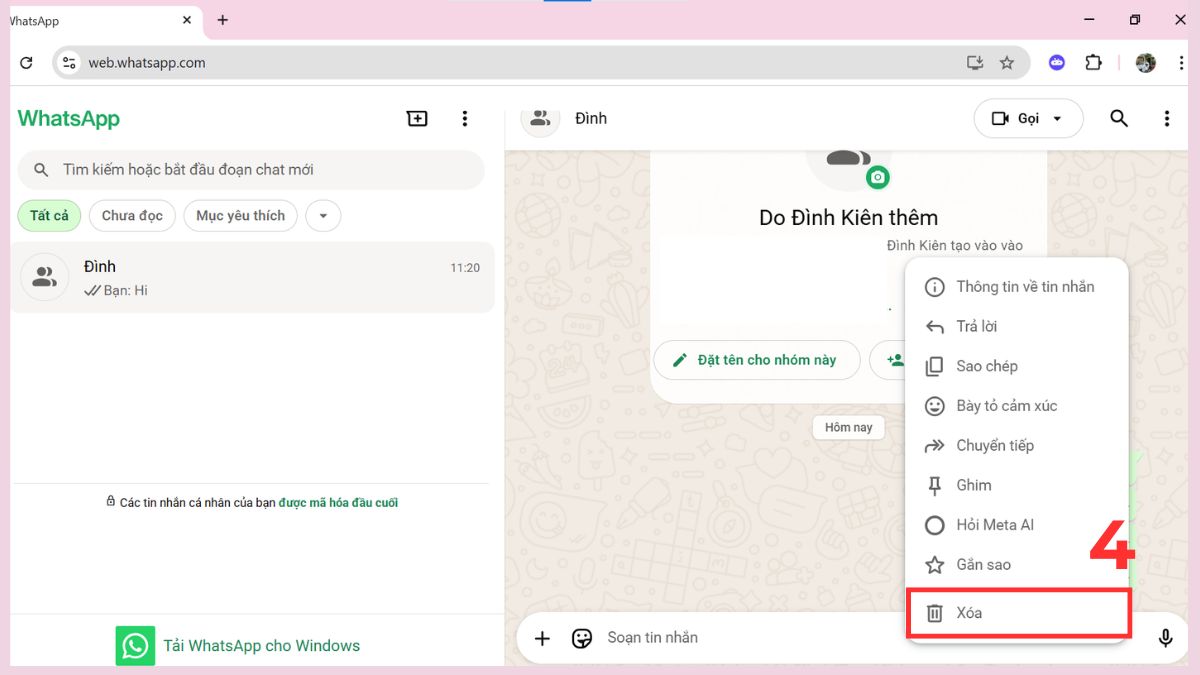Open the three-dot menu in the conversation header
The image size is (1200, 675).
[1166, 118]
